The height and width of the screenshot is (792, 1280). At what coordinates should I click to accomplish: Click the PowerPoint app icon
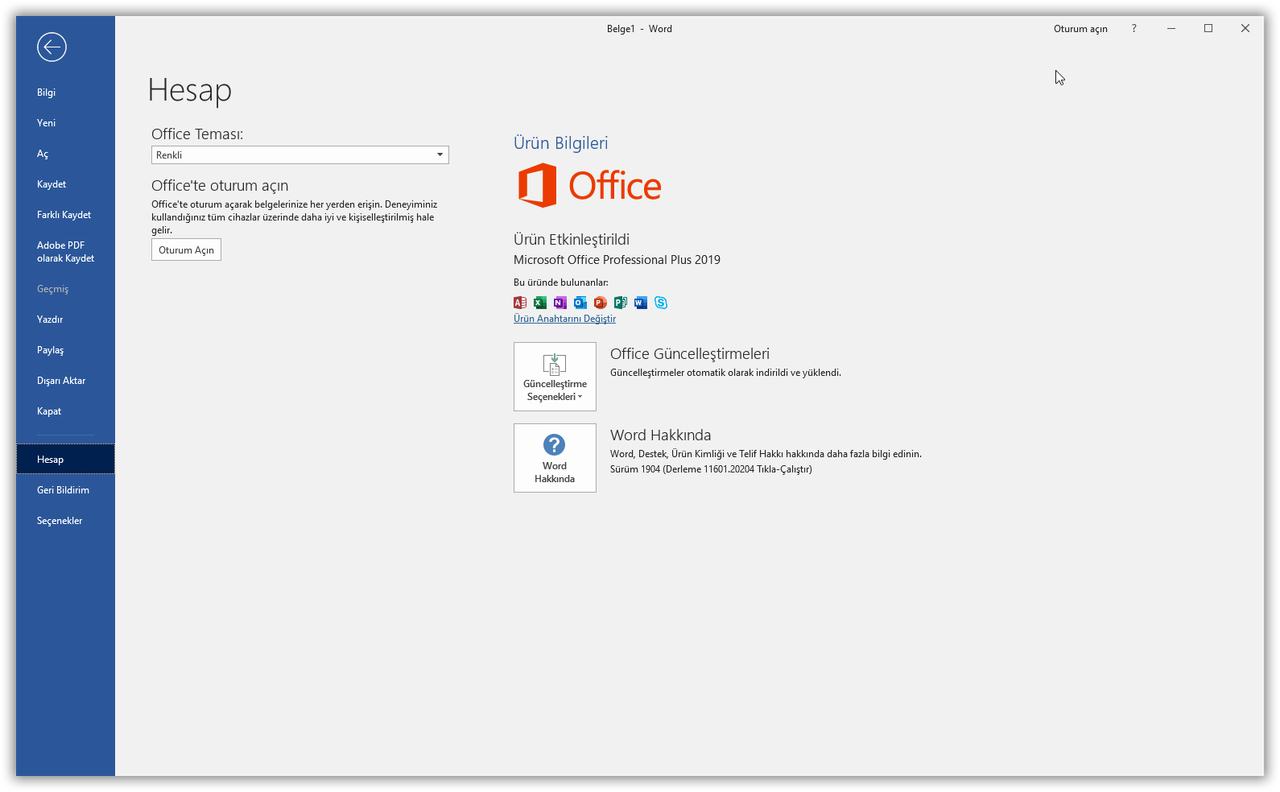tap(600, 303)
